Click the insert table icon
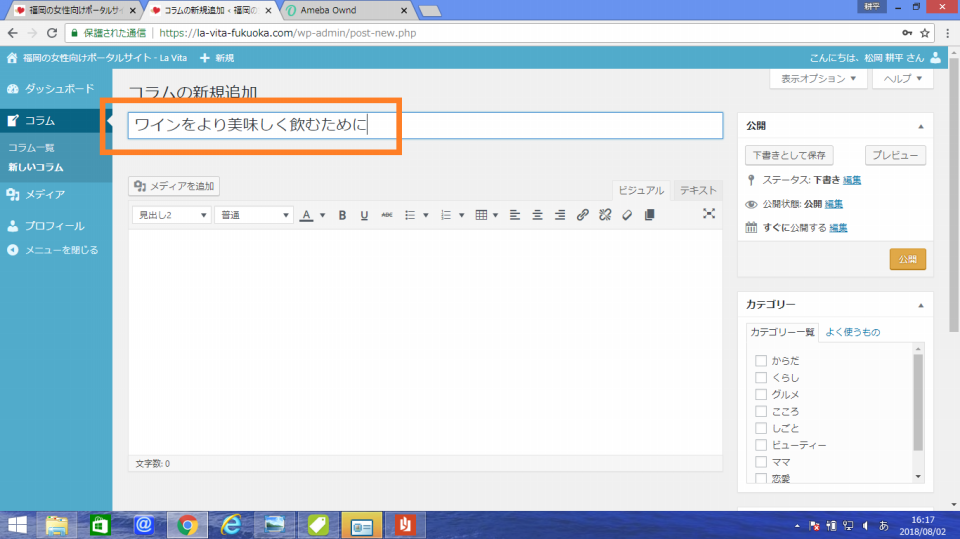The width and height of the screenshot is (960, 539). coord(481,215)
